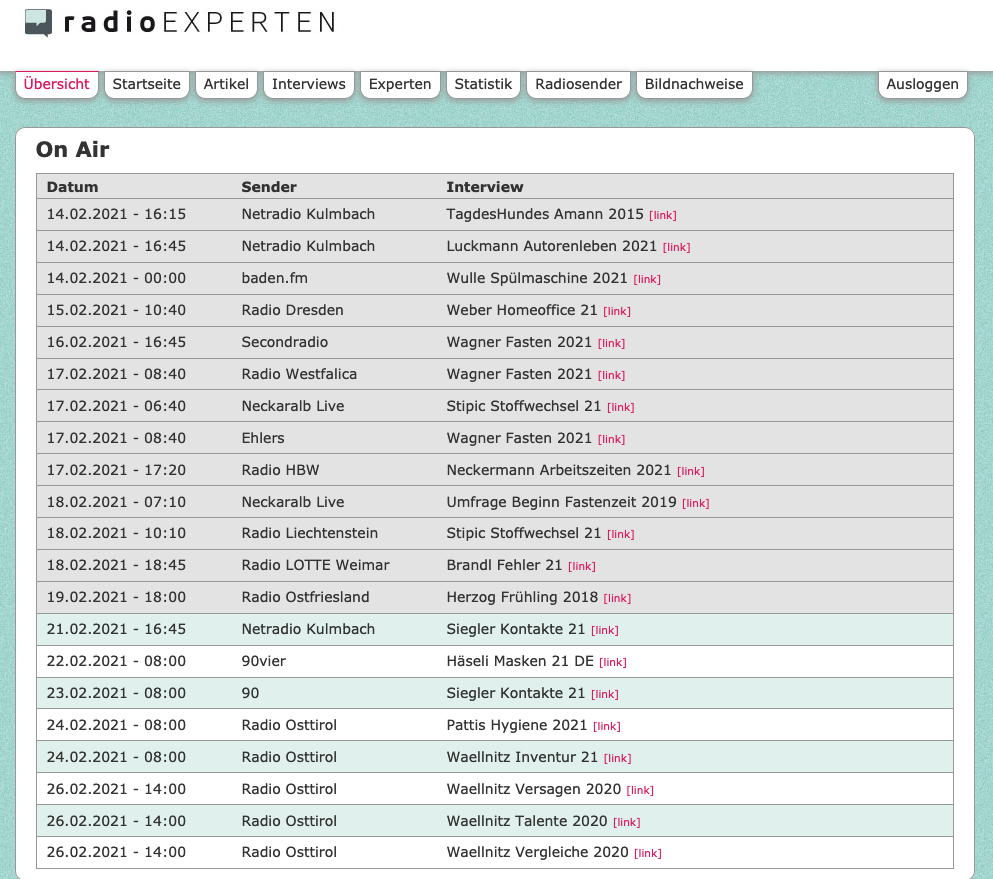Click the Sender column header
This screenshot has width=993, height=879.
pyautogui.click(x=269, y=187)
